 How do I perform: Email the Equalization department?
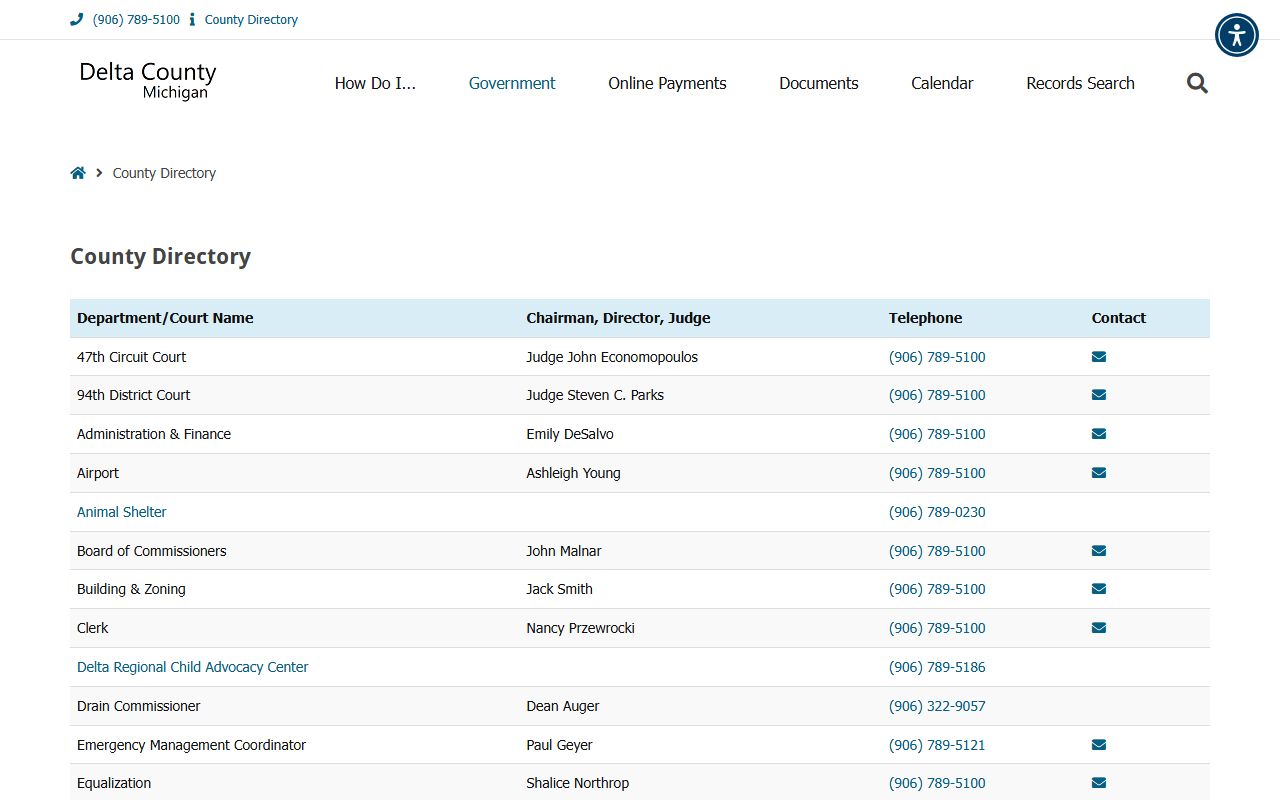[1099, 783]
